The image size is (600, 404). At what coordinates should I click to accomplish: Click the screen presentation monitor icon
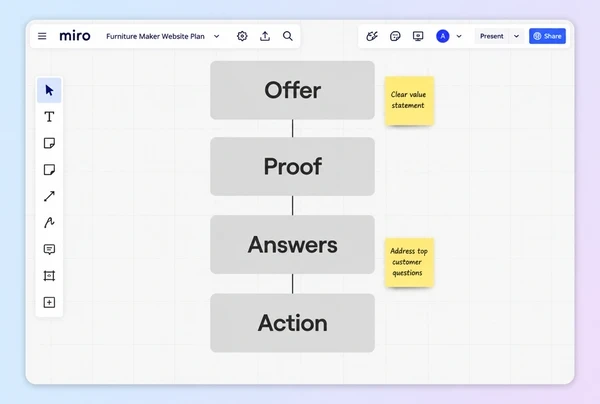pos(418,36)
